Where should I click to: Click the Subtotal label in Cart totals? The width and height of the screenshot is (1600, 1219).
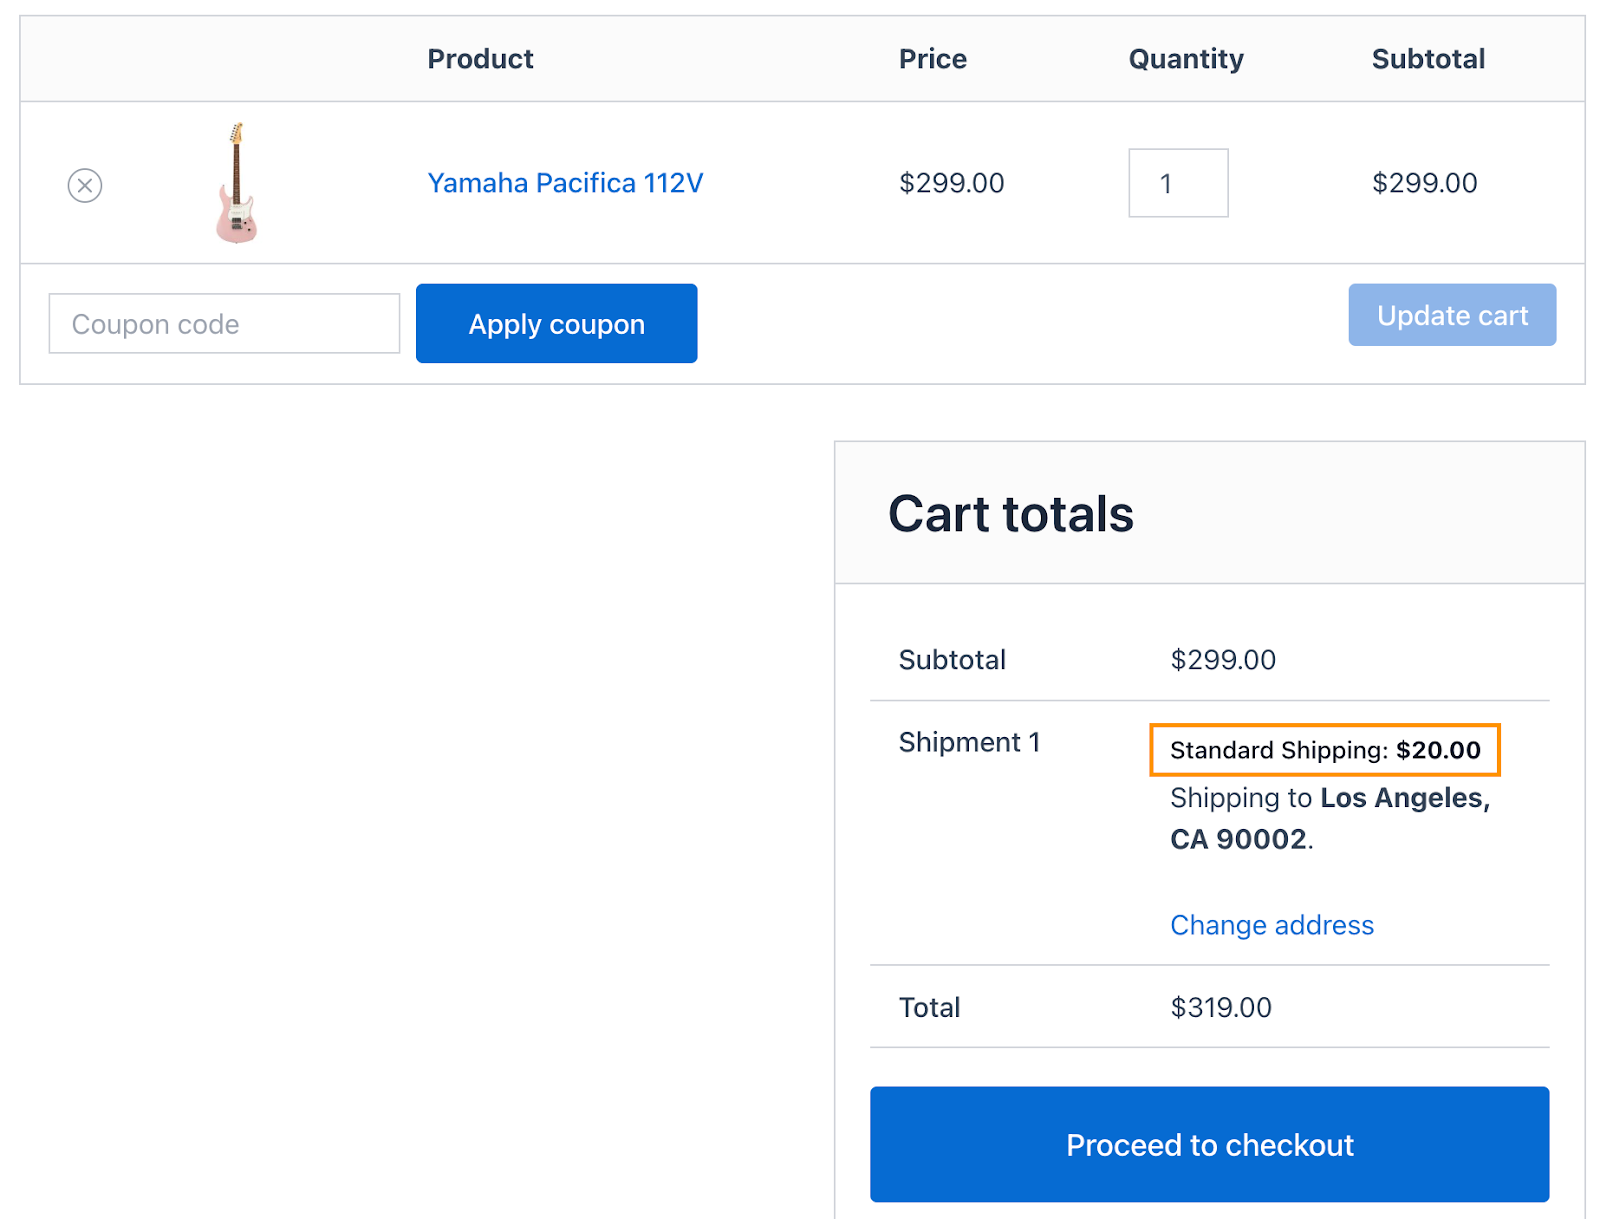point(951,660)
